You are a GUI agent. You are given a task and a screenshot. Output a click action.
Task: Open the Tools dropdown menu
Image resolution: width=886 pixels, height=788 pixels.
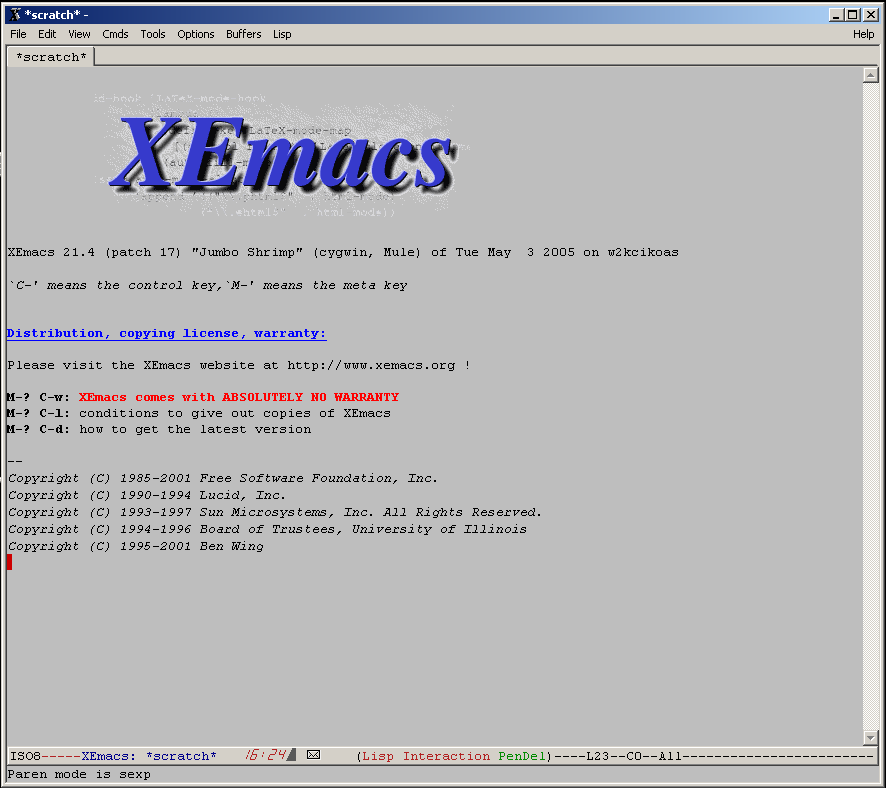153,34
